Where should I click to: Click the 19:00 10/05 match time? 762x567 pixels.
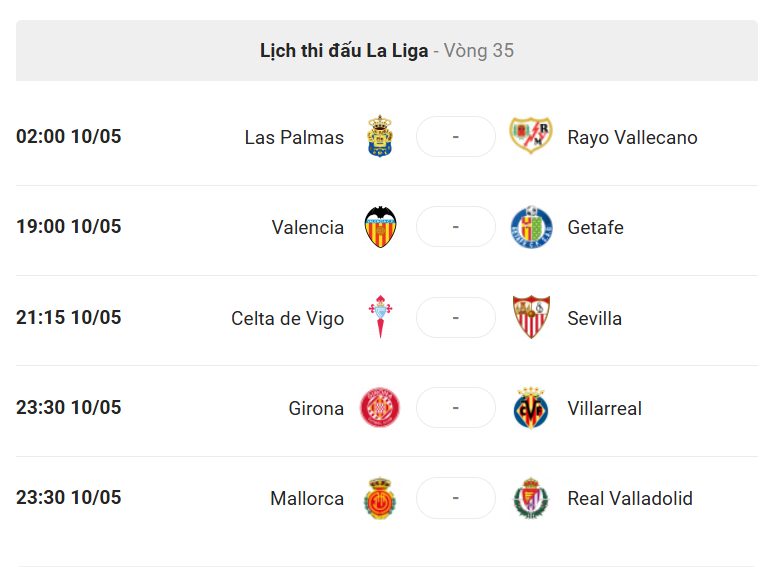(69, 226)
